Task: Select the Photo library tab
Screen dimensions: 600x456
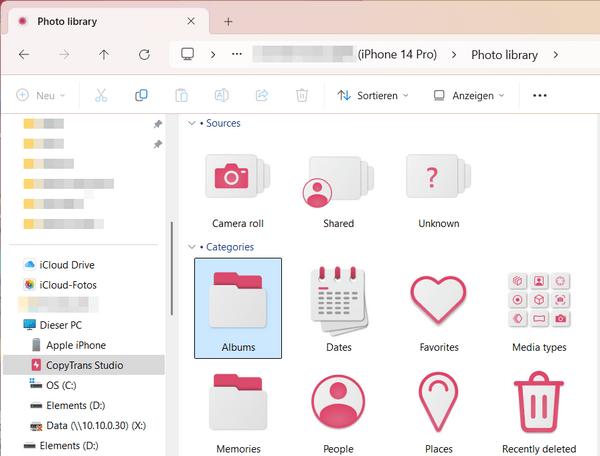Action: (x=109, y=21)
